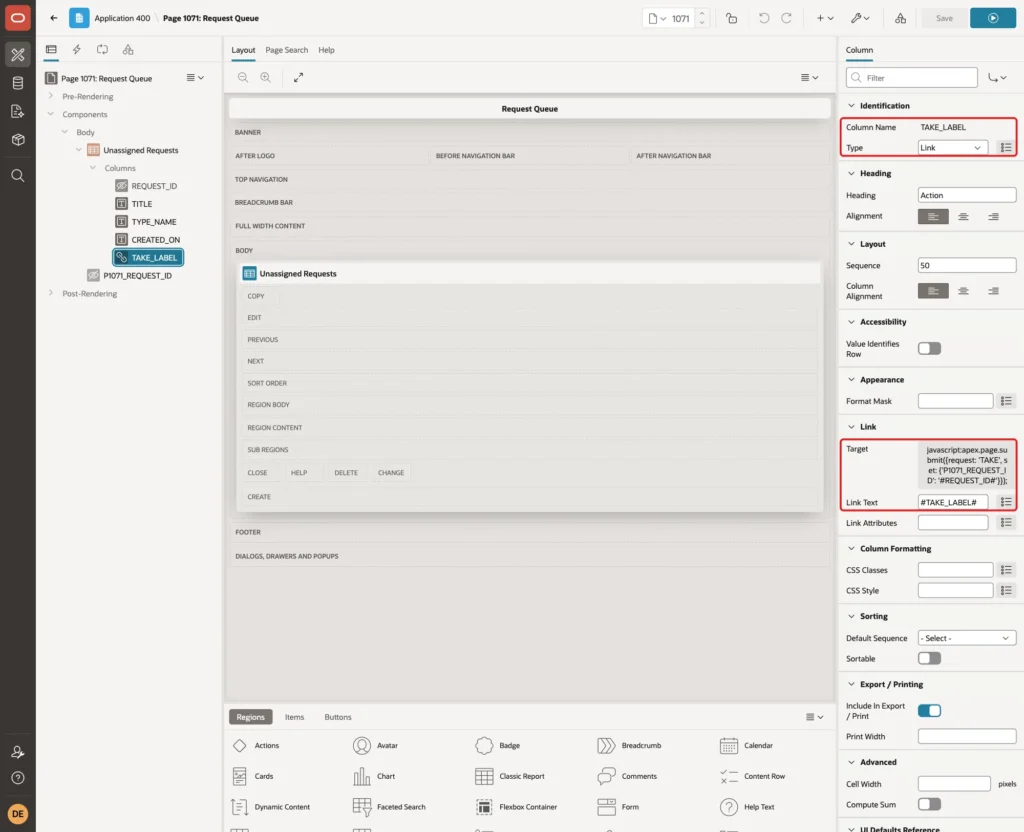
Task: Click the Heading input field
Action: pyautogui.click(x=967, y=195)
